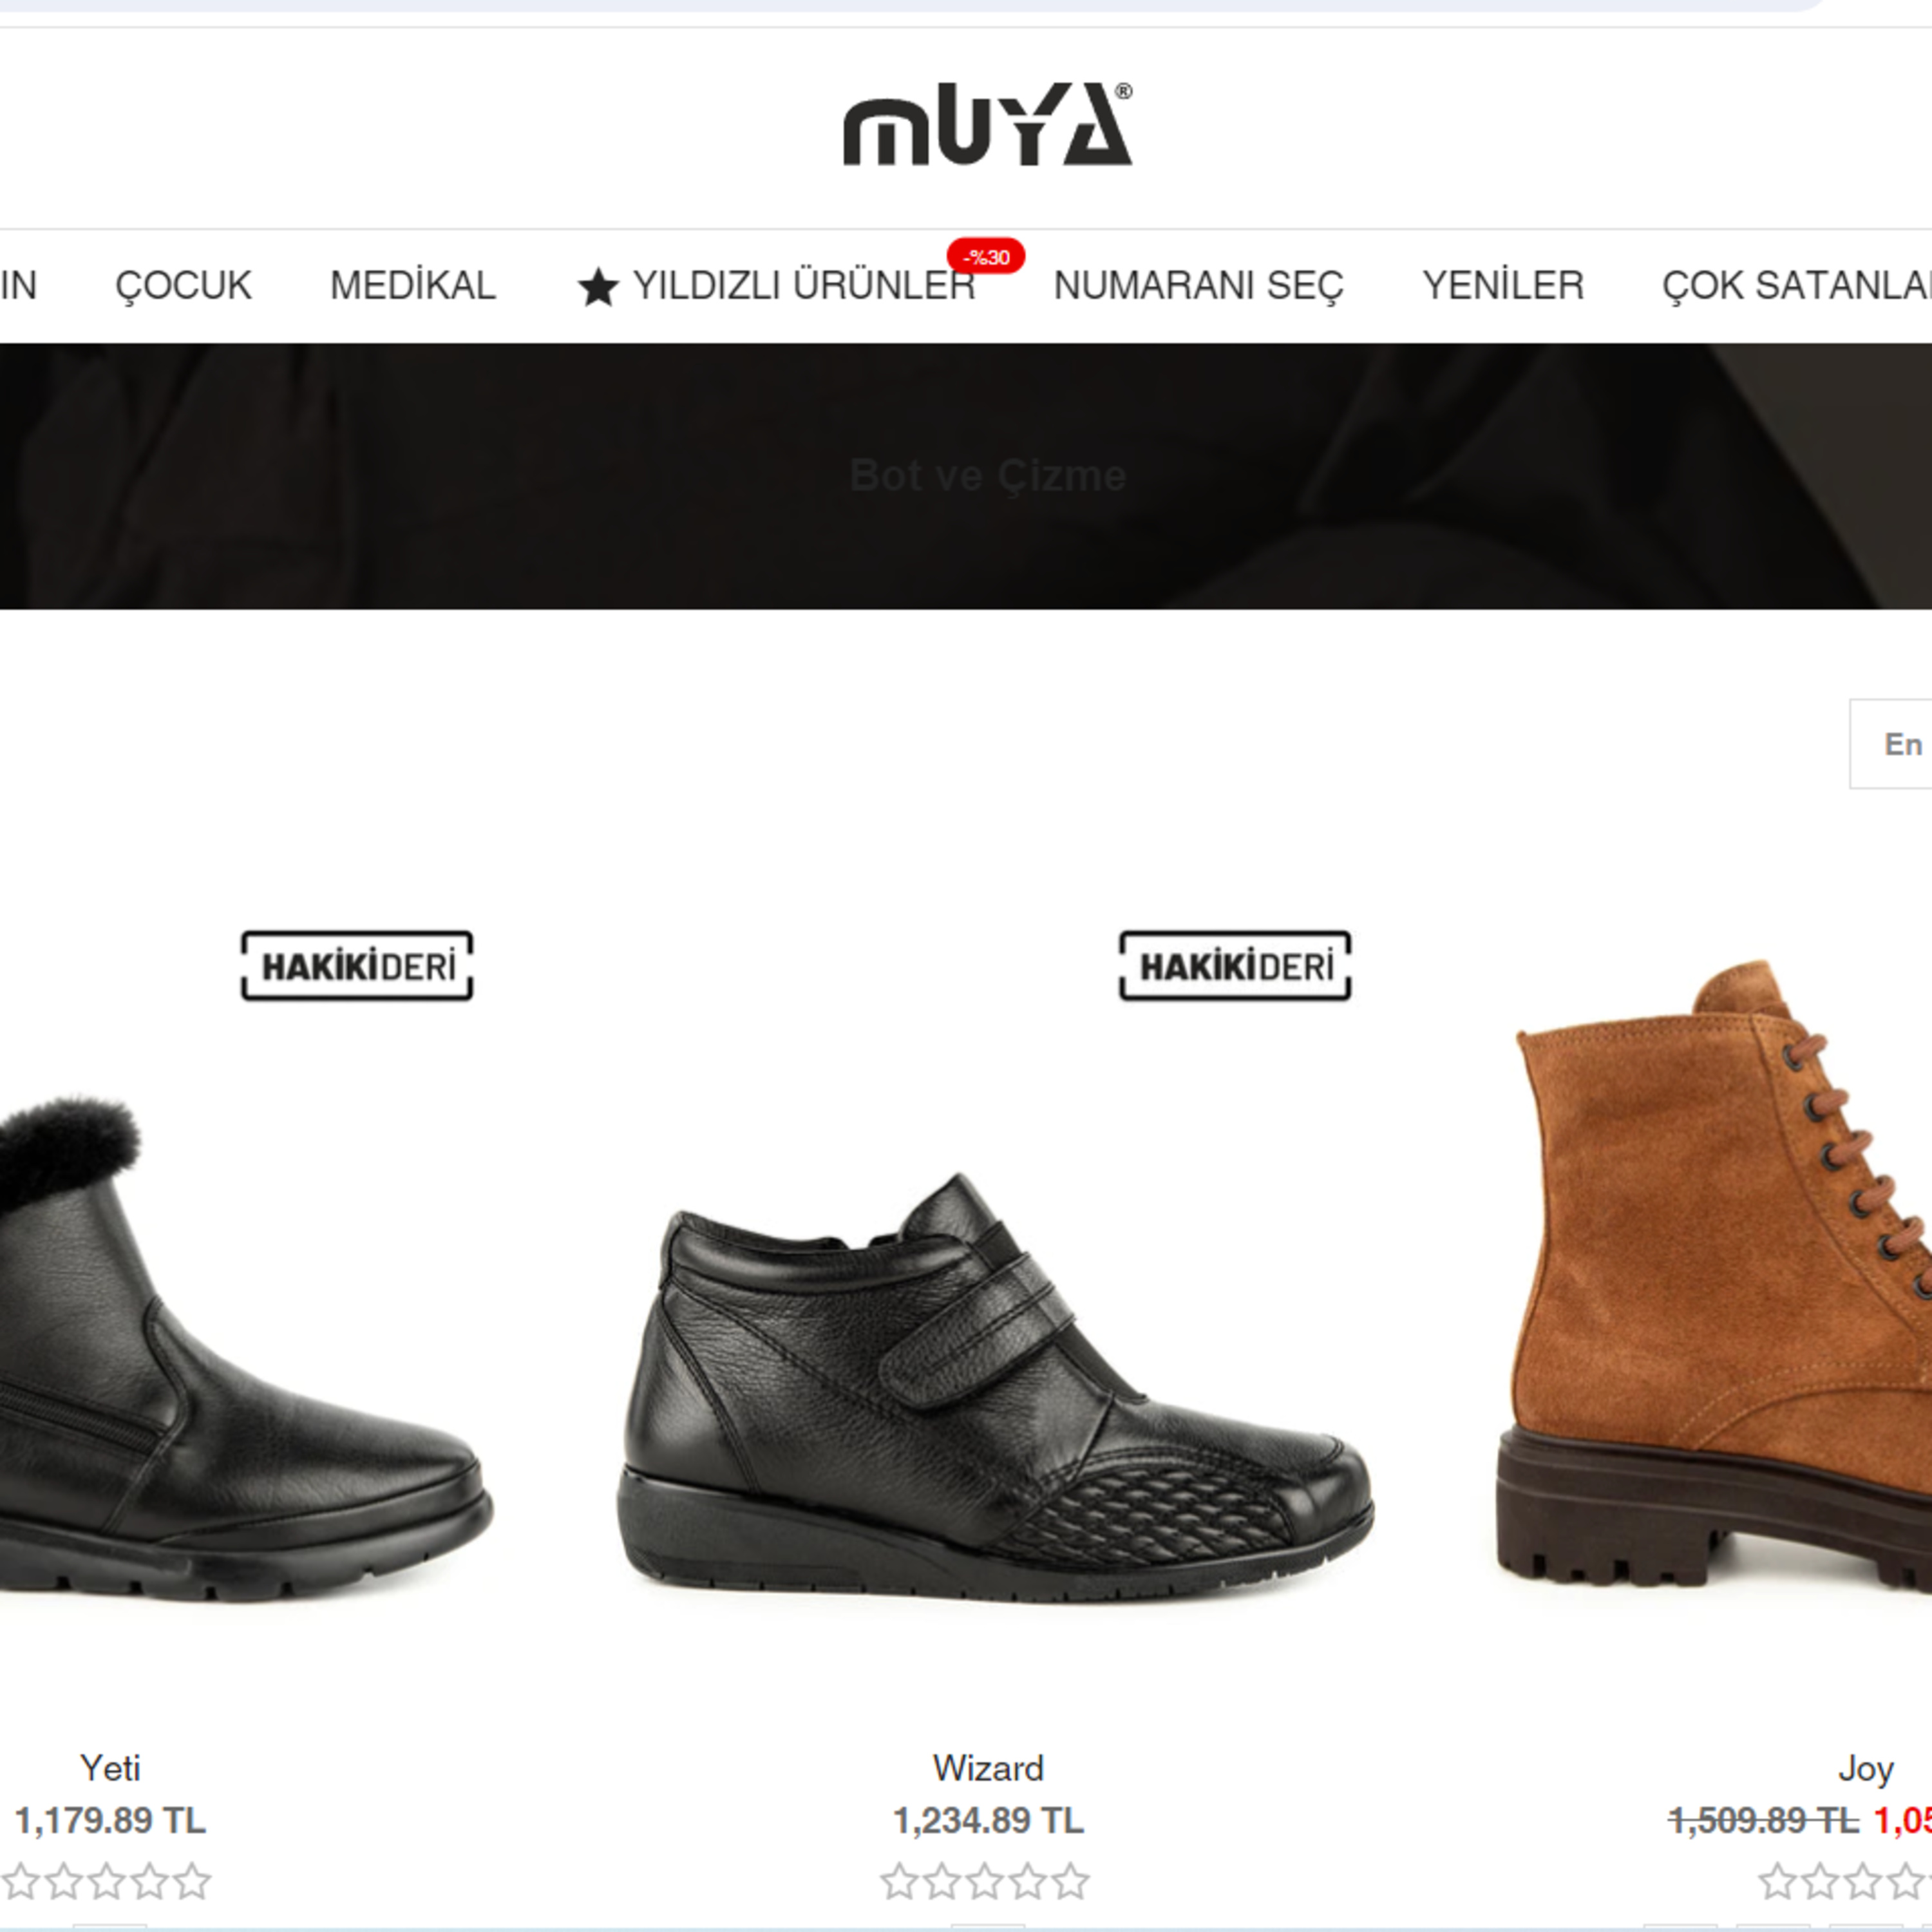Click the star icon beside Yıldızlı Ürünler
Viewport: 1932px width, 1932px height.
(598, 287)
